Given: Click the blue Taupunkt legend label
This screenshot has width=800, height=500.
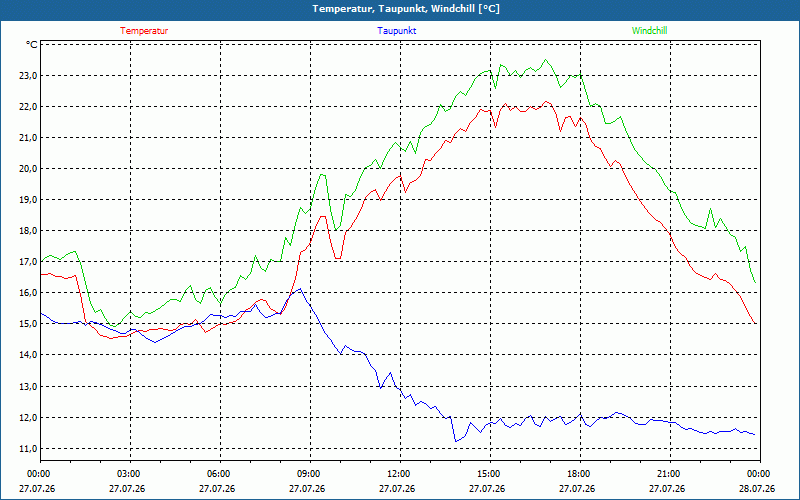Looking at the screenshot, I should click(396, 31).
